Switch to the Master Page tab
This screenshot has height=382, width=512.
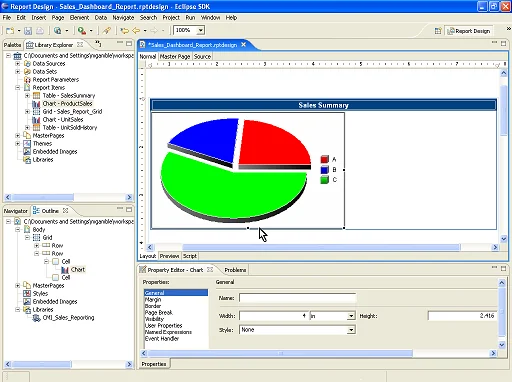[175, 57]
